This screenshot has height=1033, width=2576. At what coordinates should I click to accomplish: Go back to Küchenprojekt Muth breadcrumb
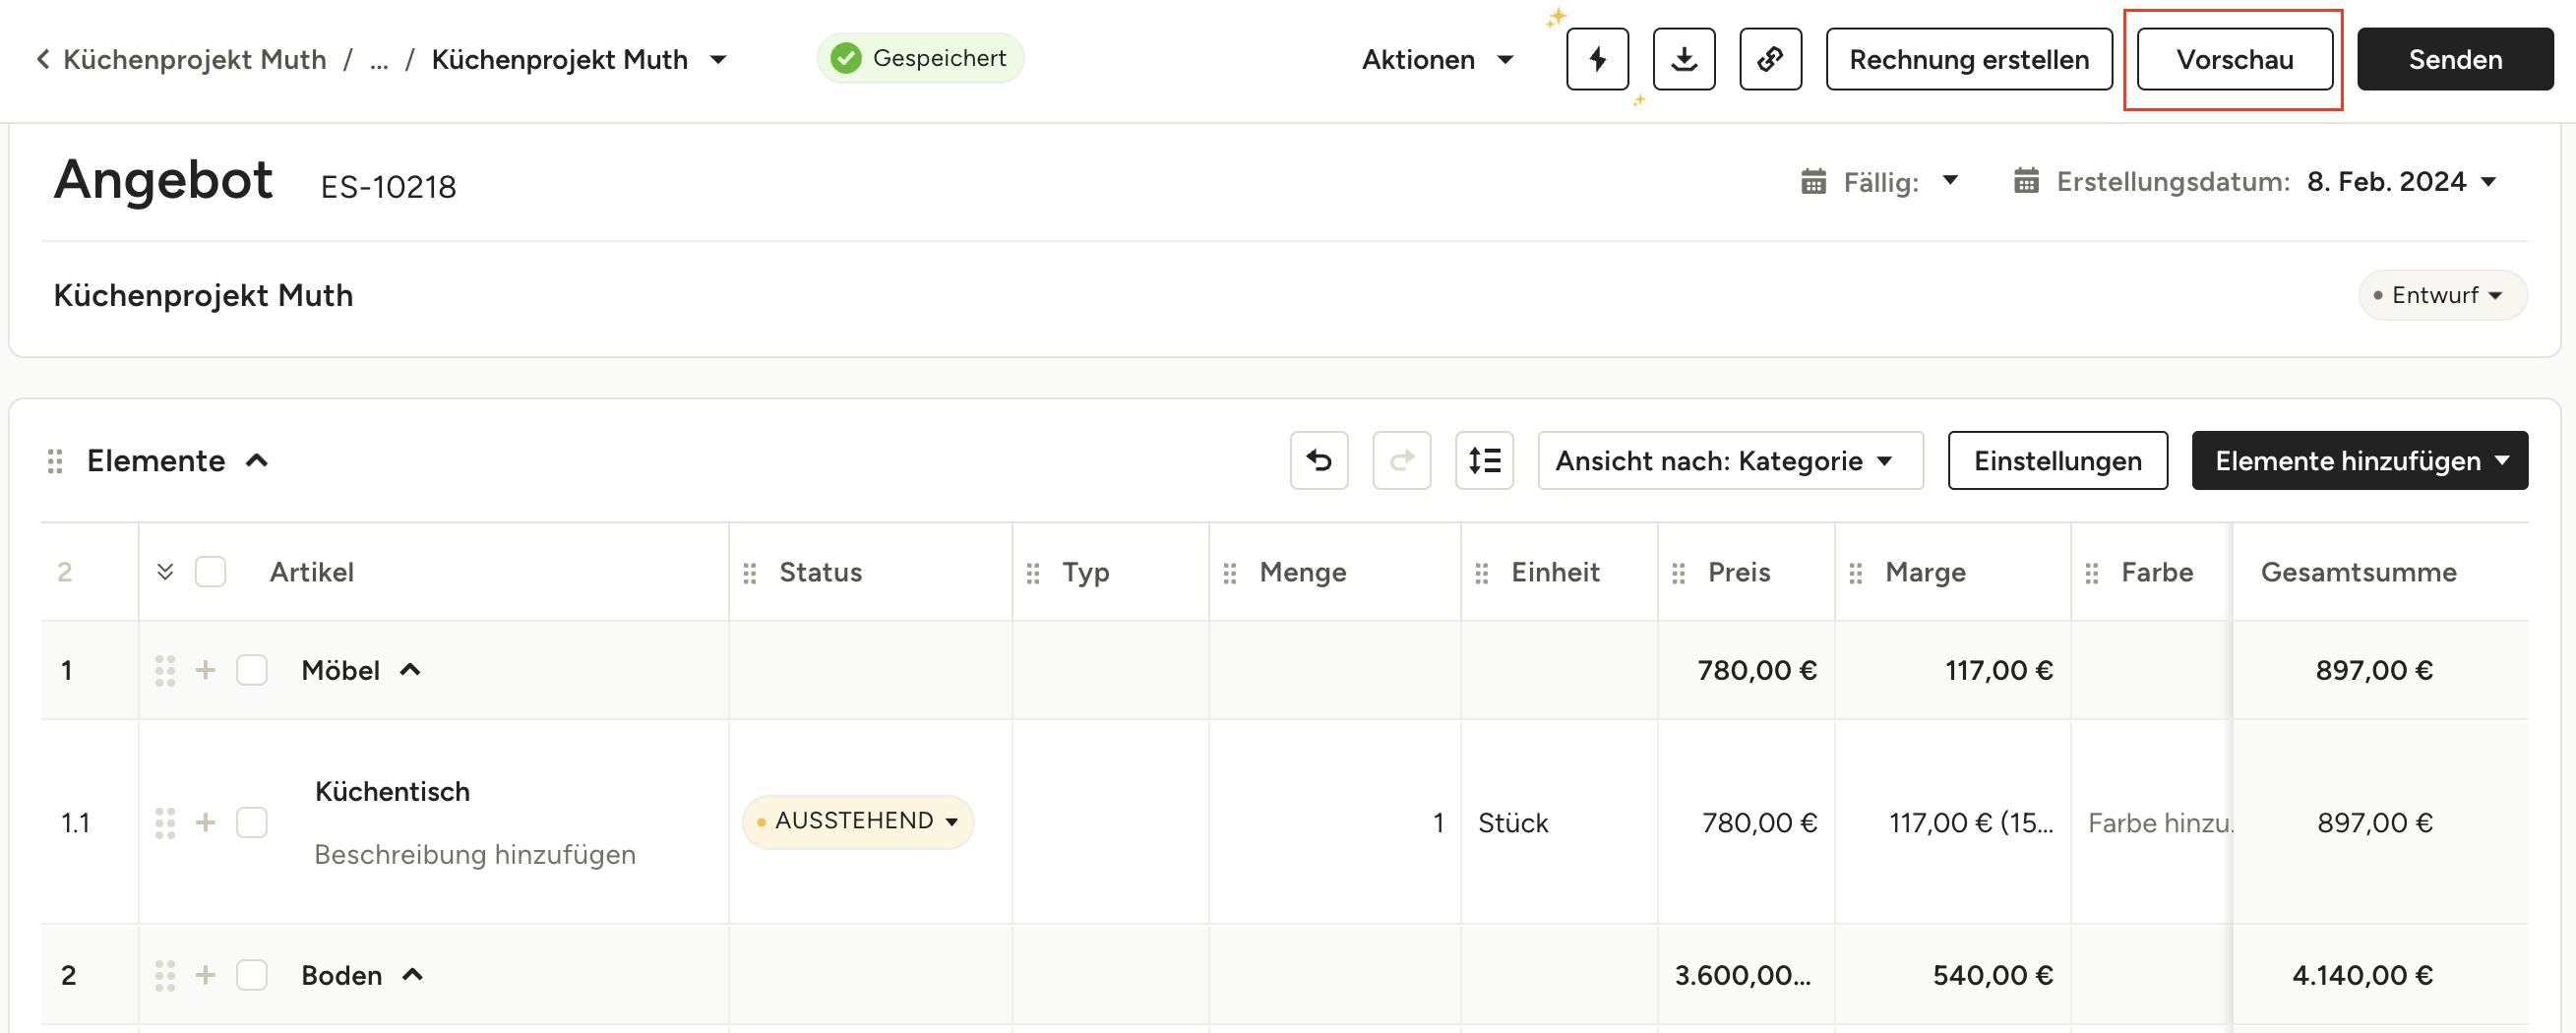(194, 60)
